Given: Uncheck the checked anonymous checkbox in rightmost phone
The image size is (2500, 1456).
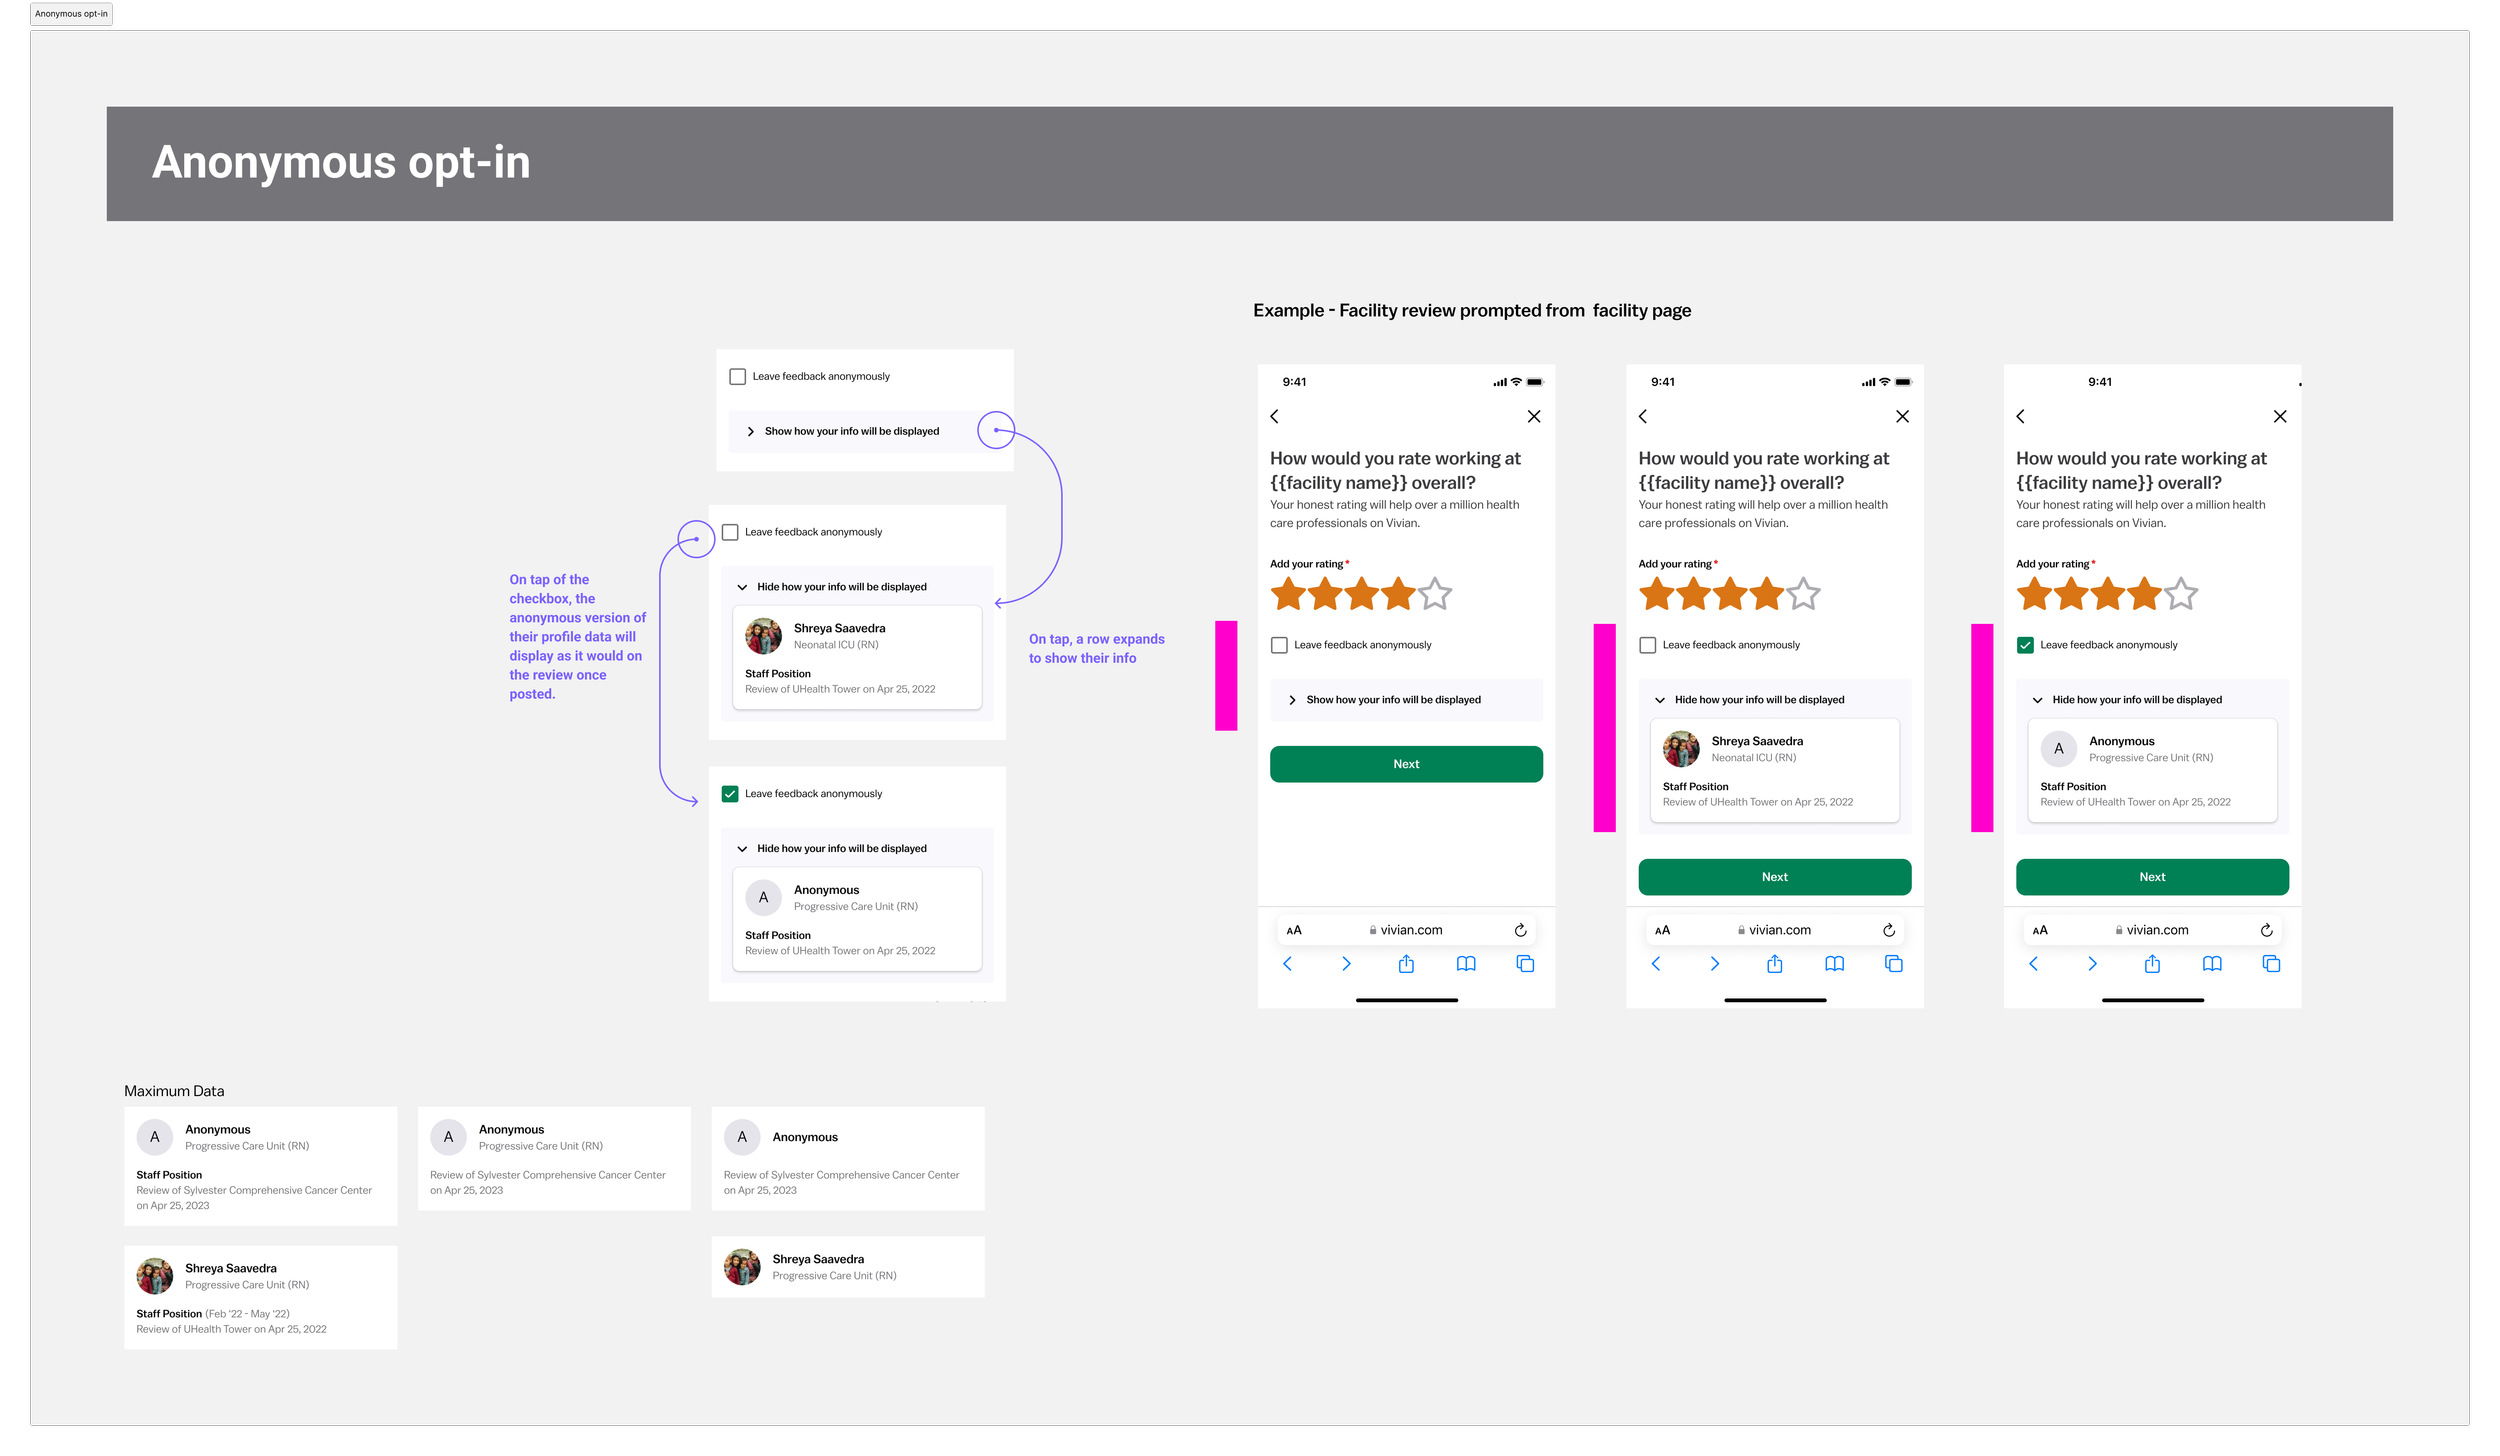Looking at the screenshot, I should tap(2025, 645).
